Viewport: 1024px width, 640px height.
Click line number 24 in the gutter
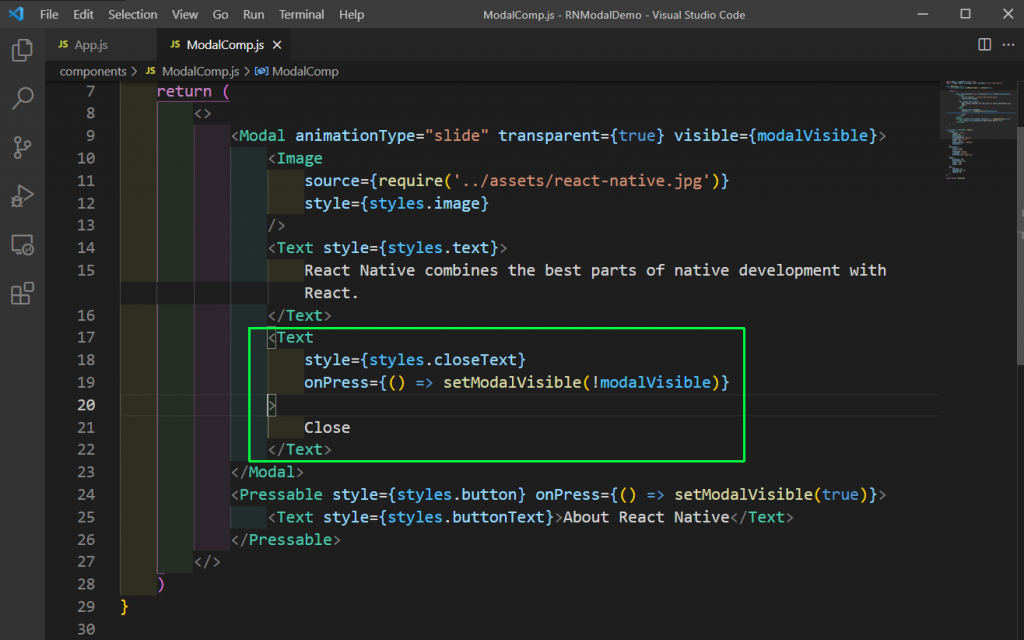pyautogui.click(x=86, y=494)
